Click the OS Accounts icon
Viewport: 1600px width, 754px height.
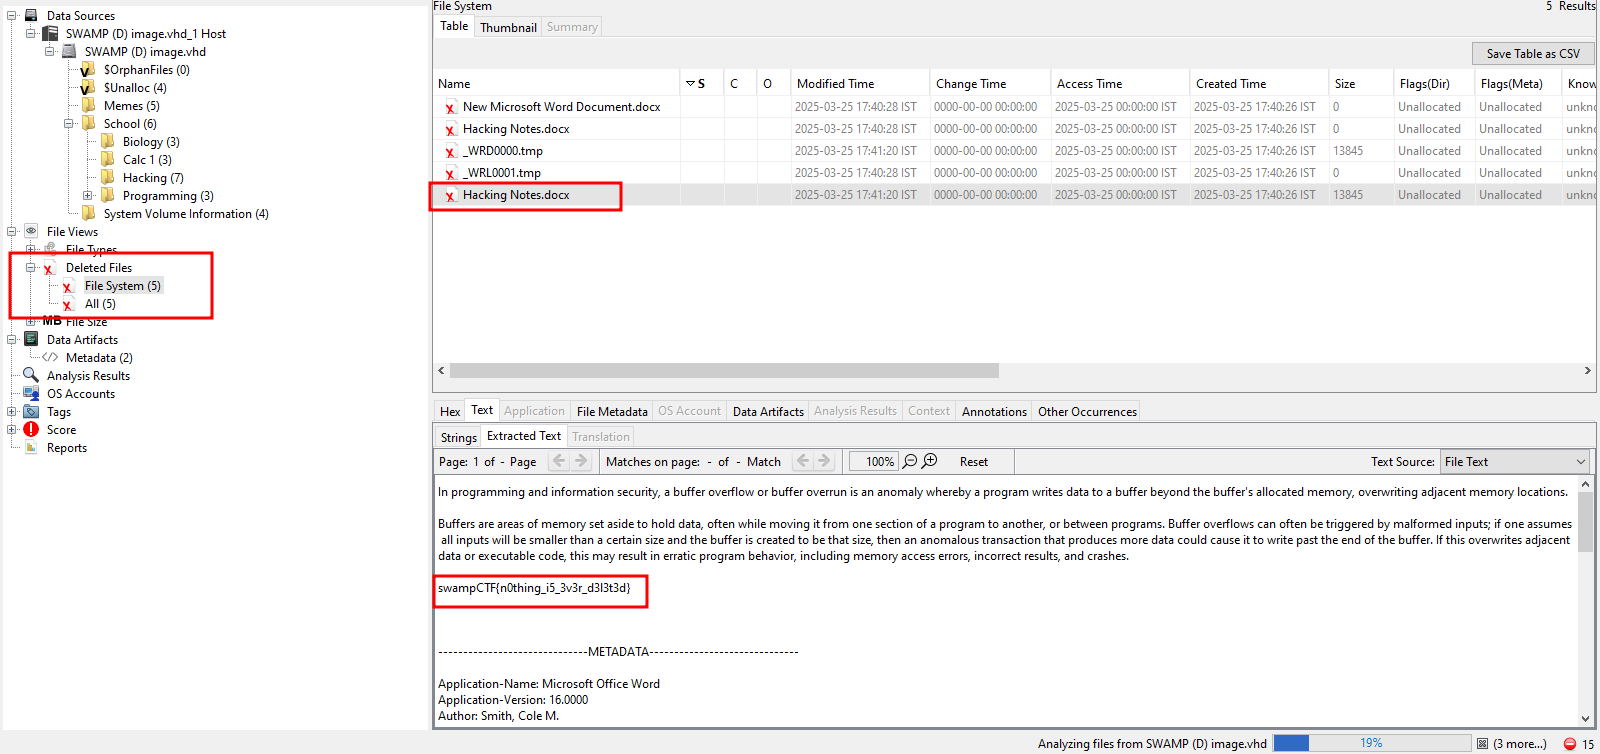pyautogui.click(x=31, y=393)
